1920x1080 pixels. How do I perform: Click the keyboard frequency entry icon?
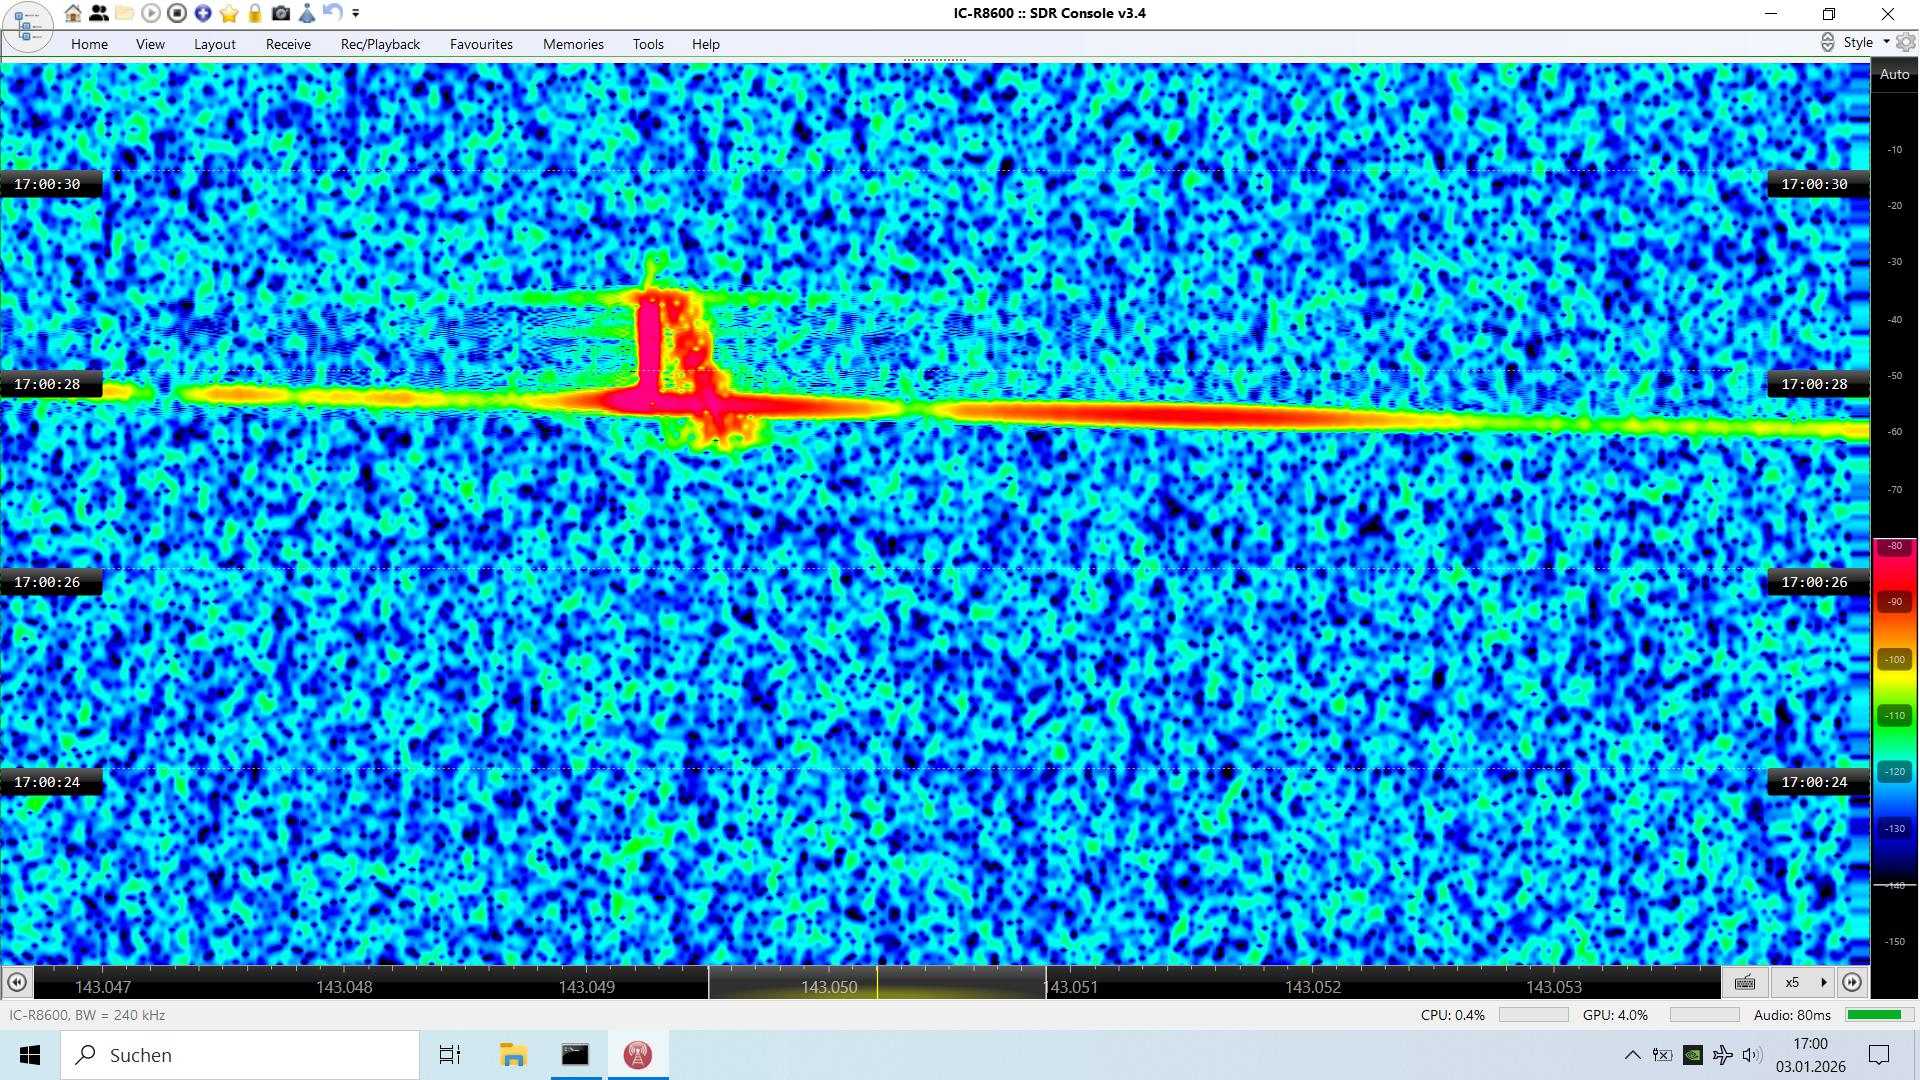pyautogui.click(x=1745, y=982)
